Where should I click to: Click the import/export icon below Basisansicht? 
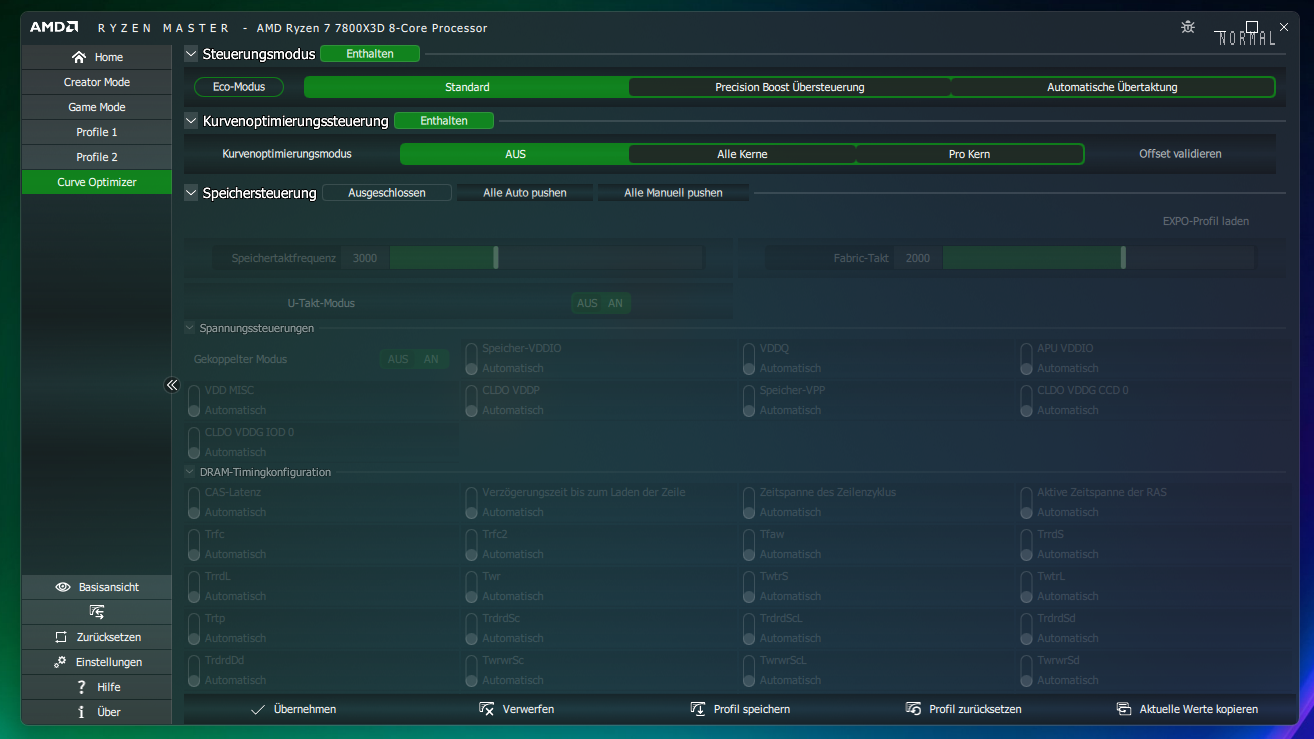coord(97,612)
